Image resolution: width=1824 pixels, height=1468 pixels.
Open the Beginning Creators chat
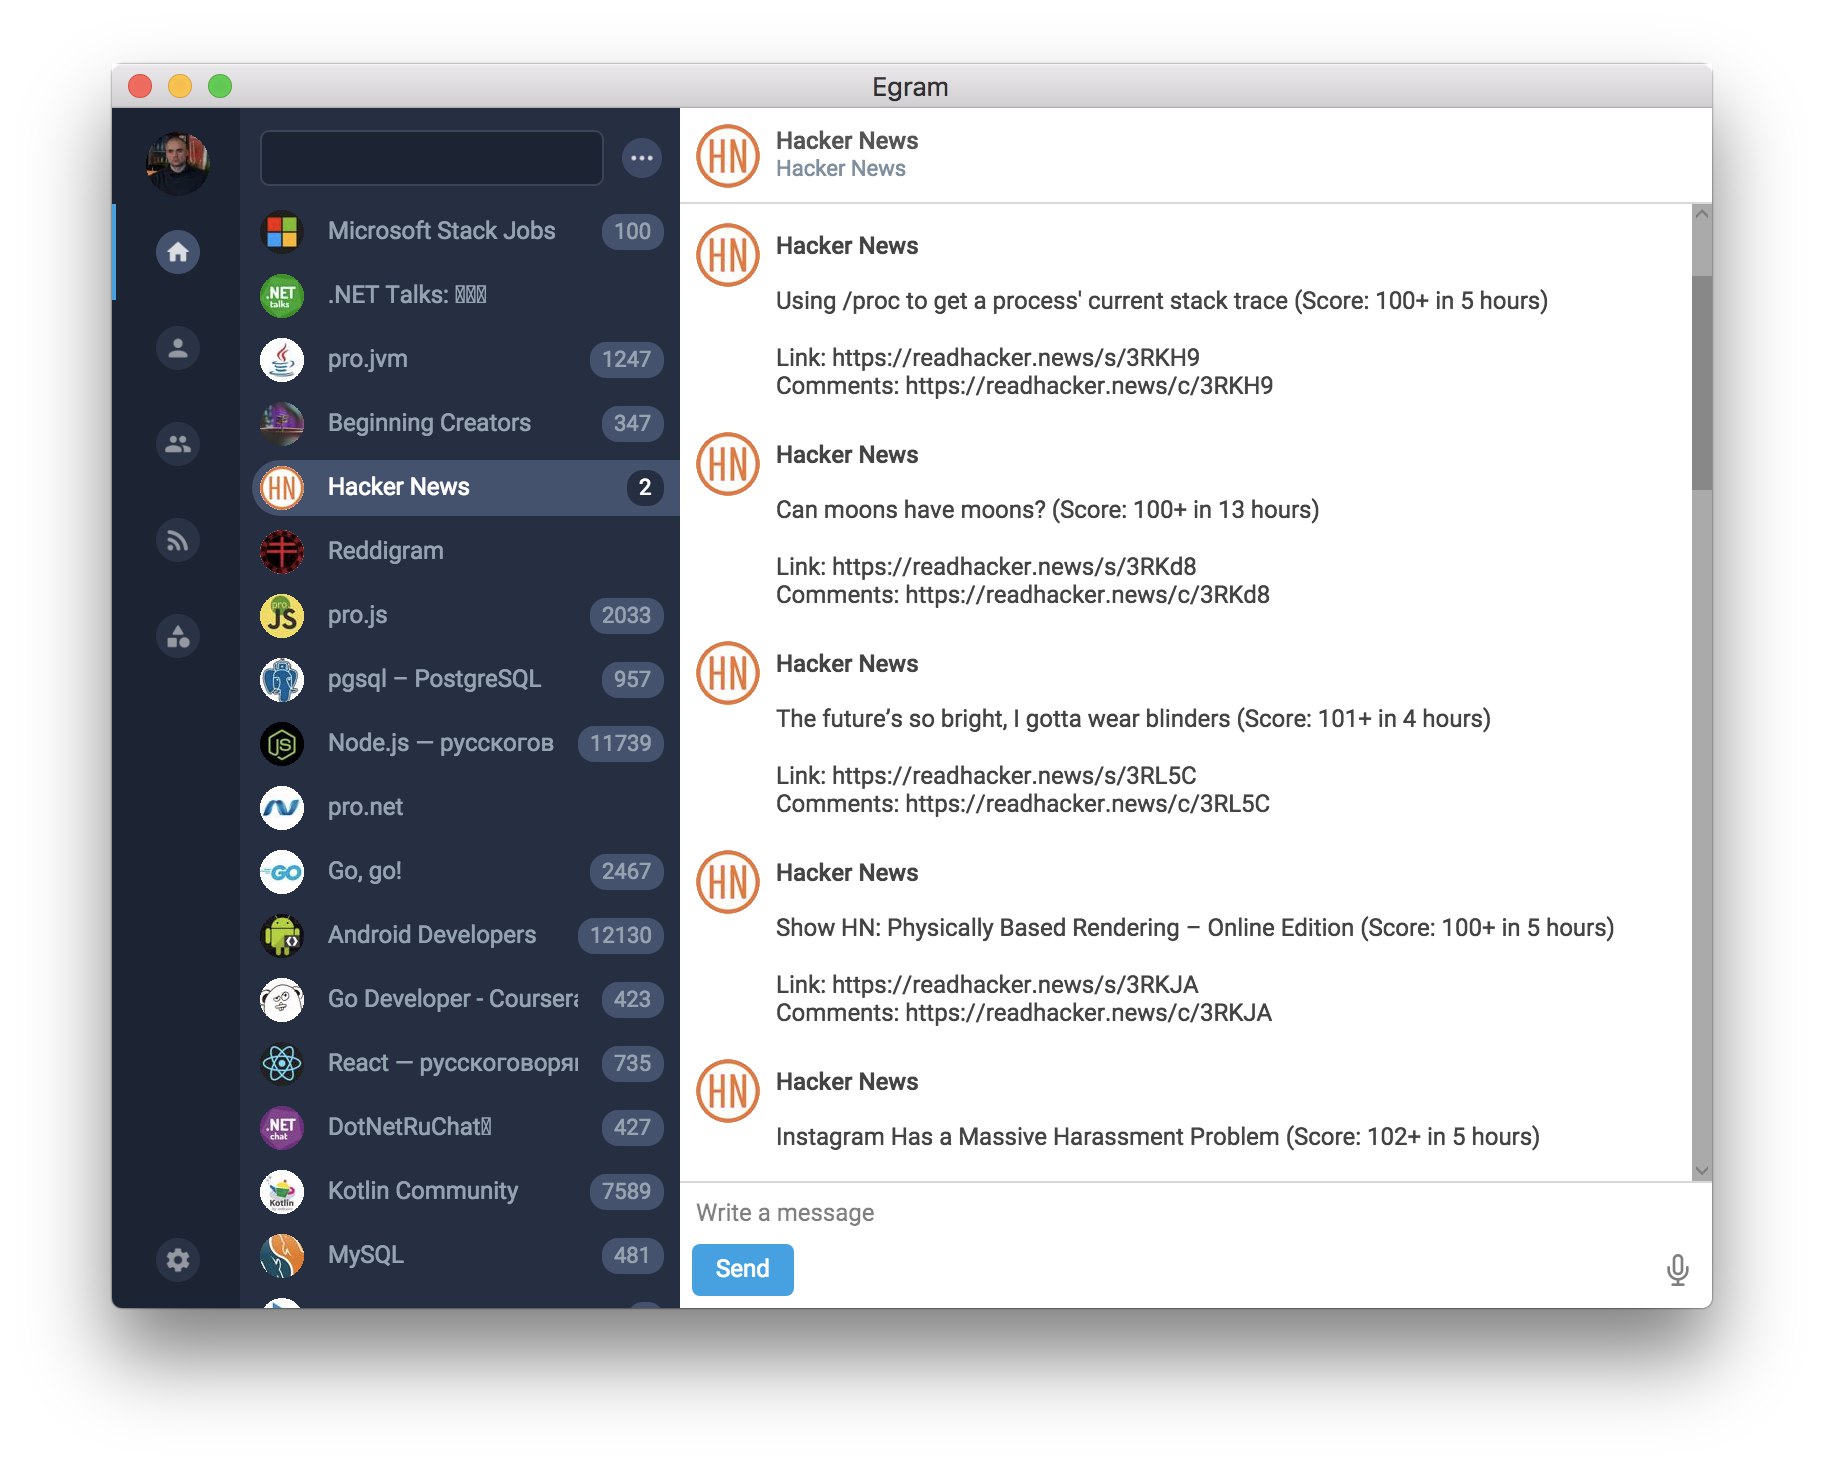coord(466,423)
